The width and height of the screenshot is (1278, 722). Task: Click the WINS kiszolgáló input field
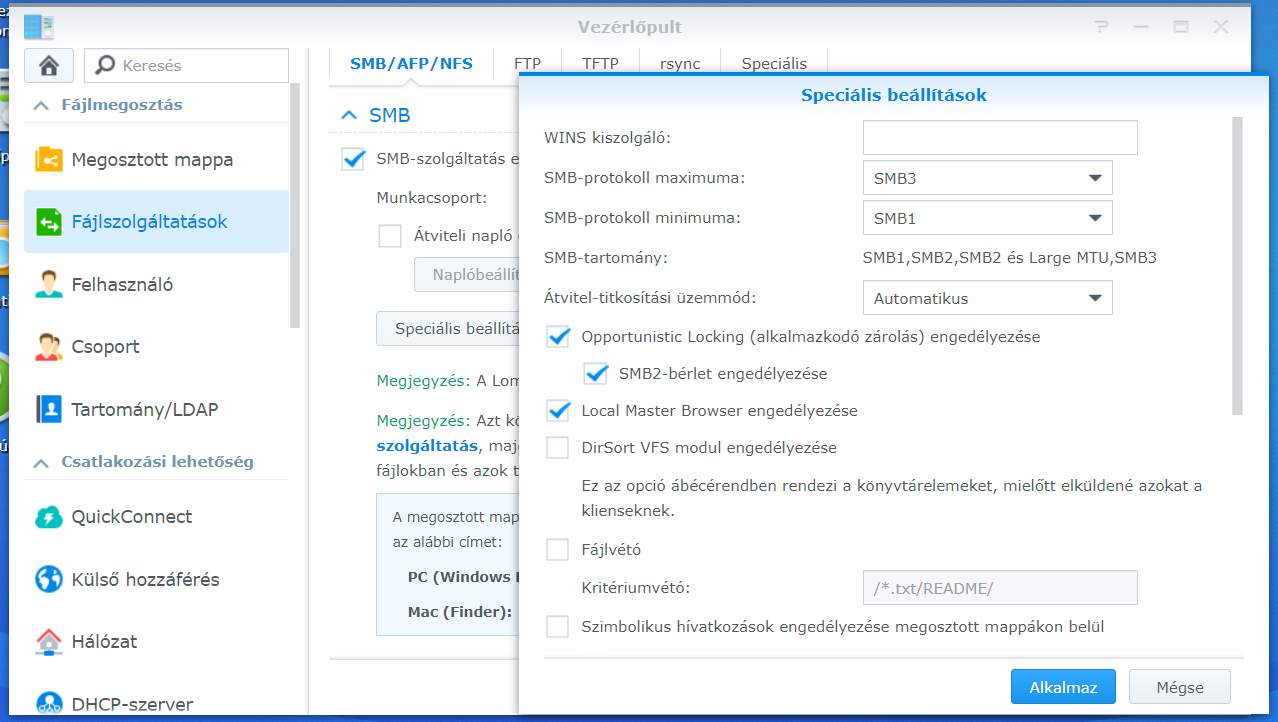(999, 137)
